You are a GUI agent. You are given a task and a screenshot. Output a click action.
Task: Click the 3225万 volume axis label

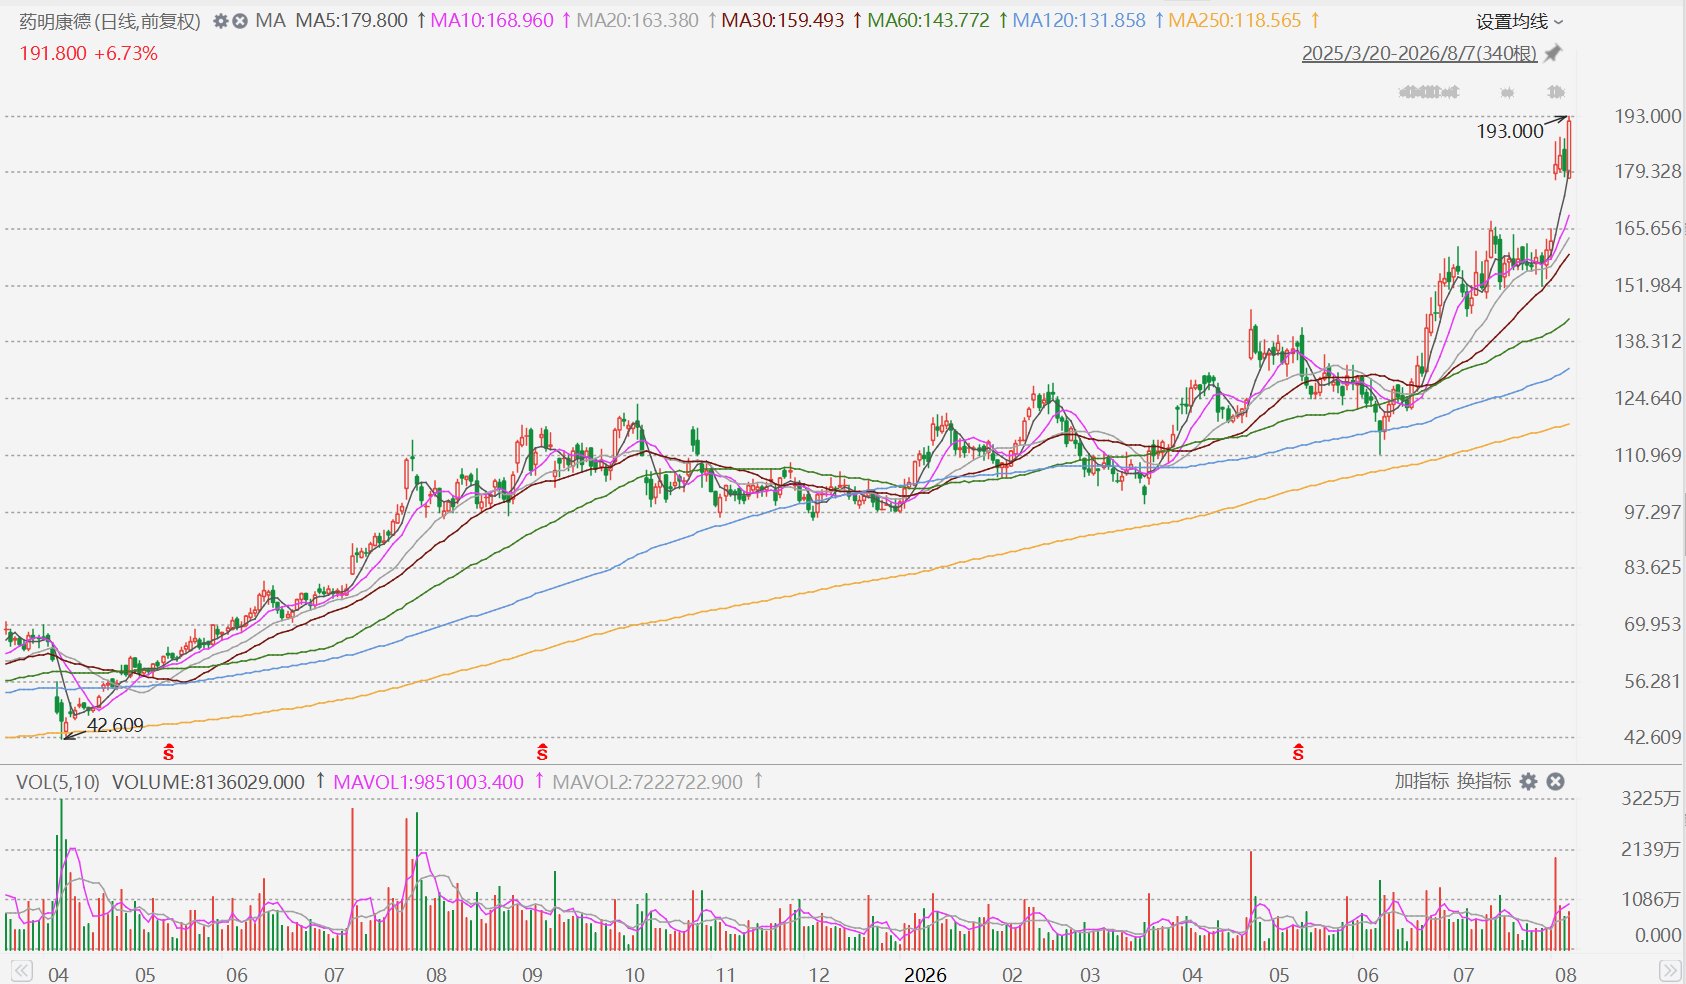[1651, 798]
